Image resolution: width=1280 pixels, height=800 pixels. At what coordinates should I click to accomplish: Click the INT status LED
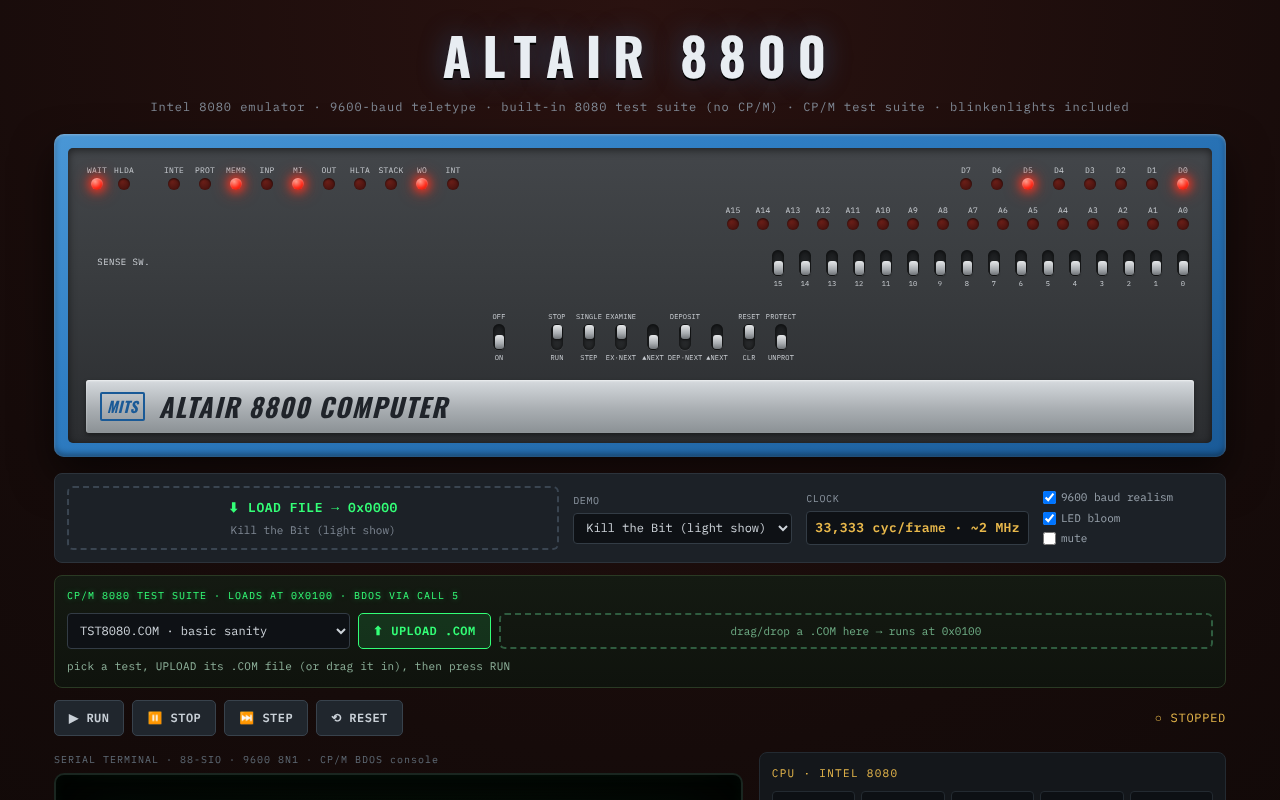pyautogui.click(x=453, y=184)
